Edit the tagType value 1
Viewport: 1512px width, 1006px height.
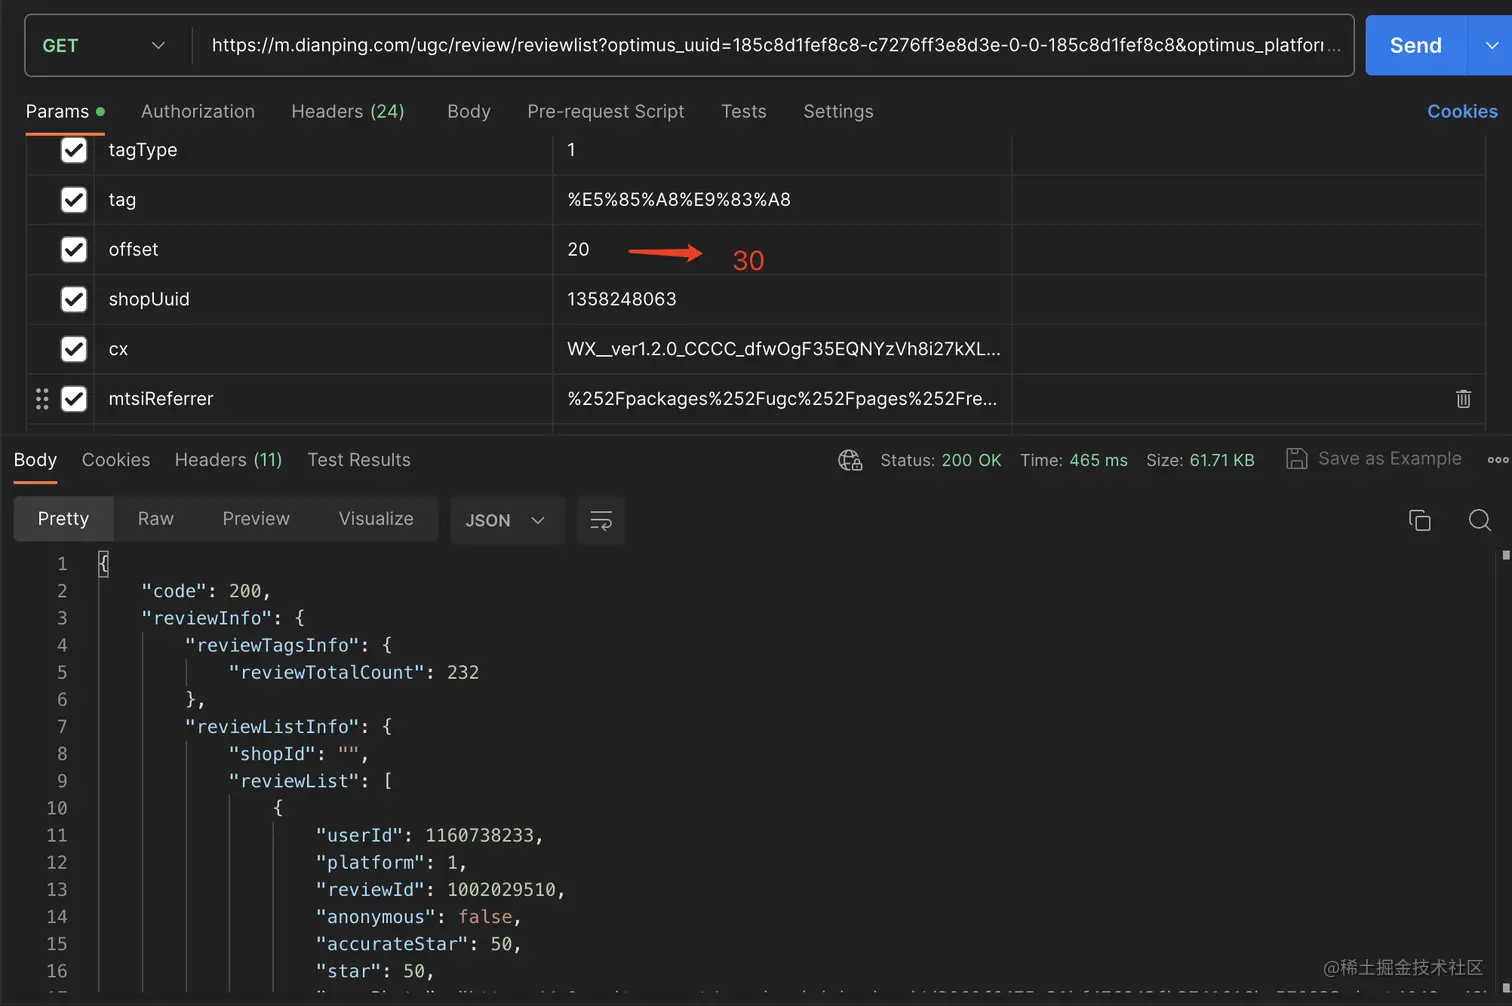pos(571,150)
